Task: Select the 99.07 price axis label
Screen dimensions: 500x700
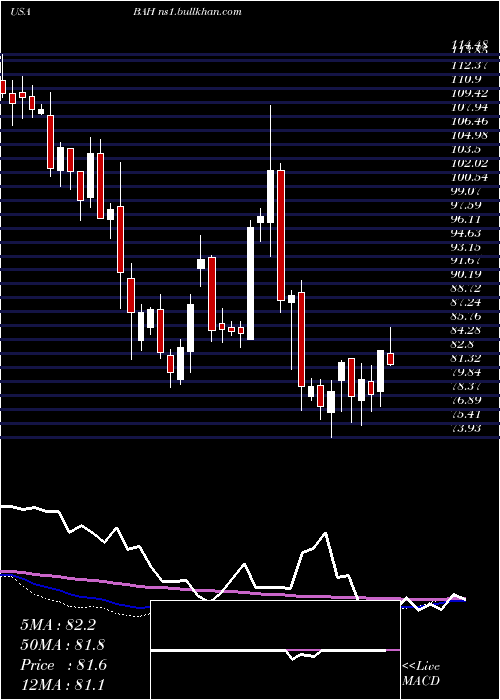Action: click(468, 191)
